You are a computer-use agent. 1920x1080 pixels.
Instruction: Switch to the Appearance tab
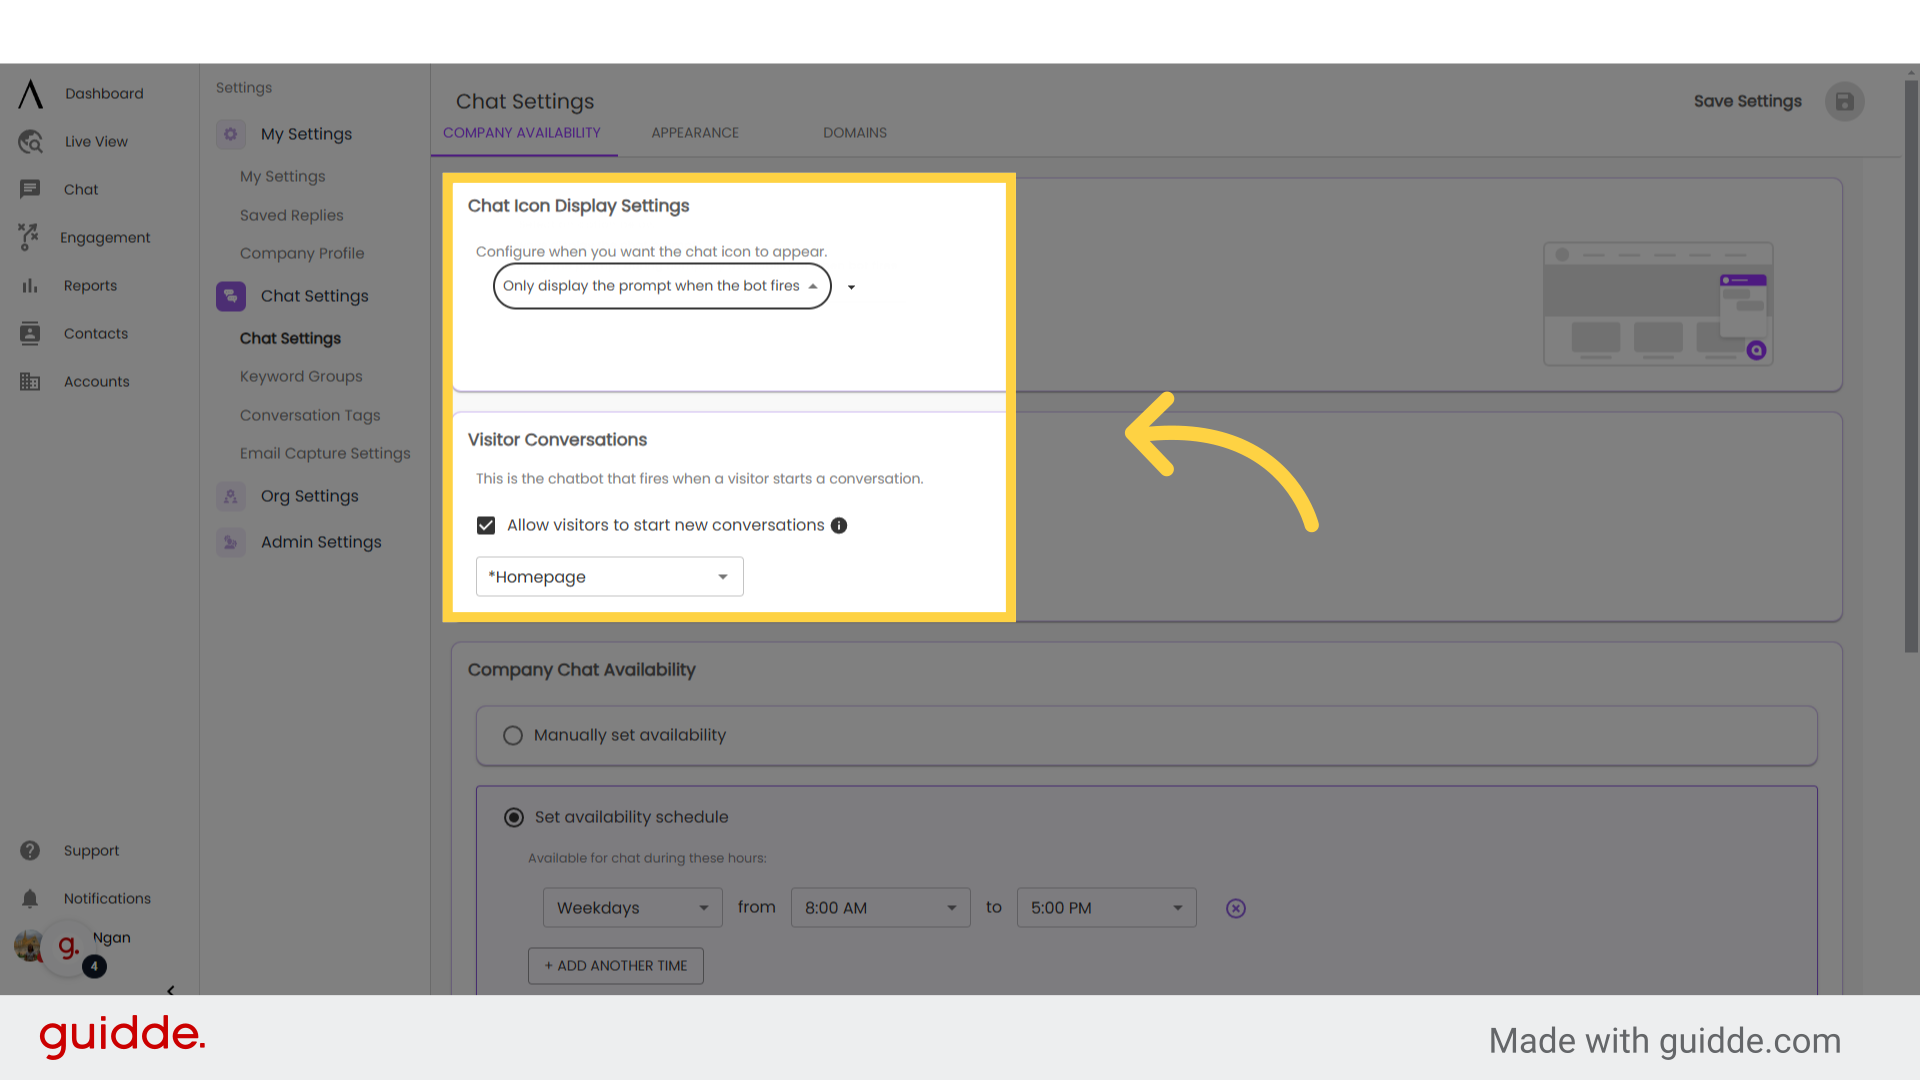pos(695,133)
